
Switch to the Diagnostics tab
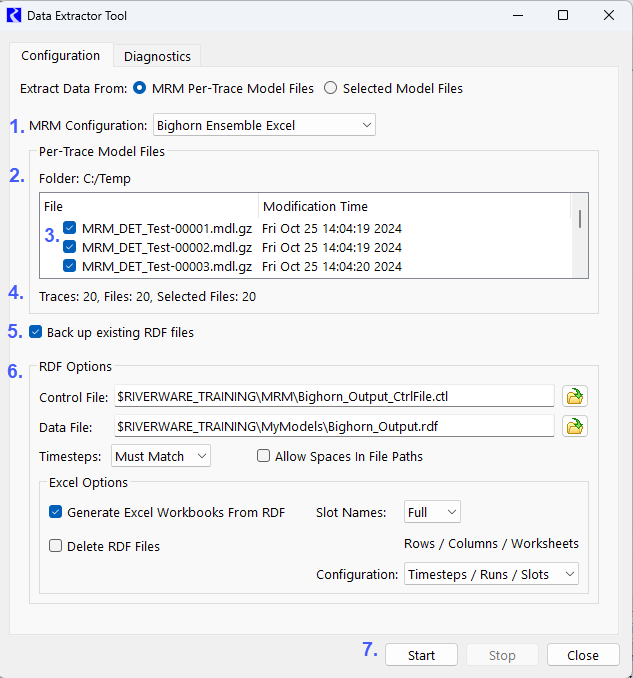(157, 56)
